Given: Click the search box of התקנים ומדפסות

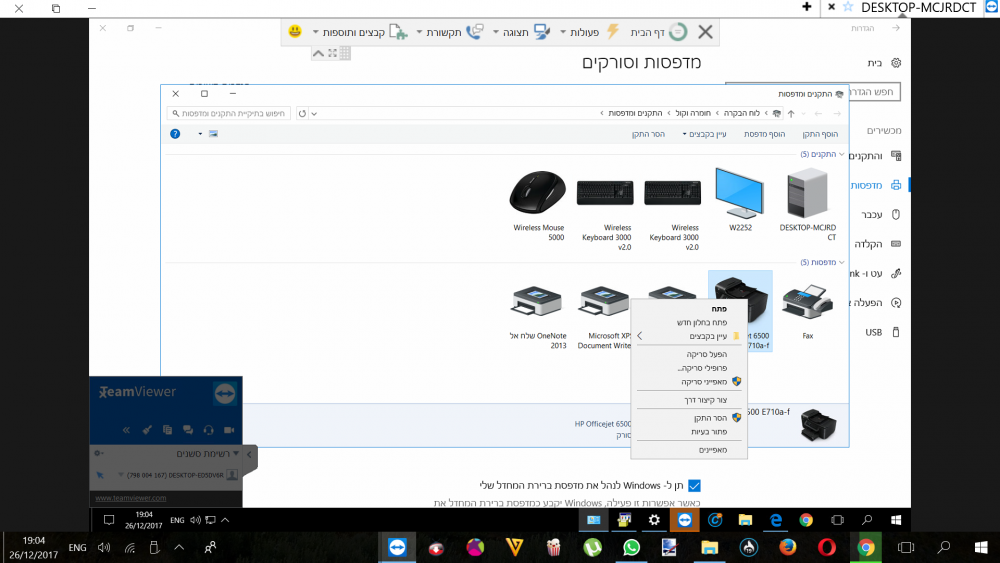Looking at the screenshot, I should tap(229, 113).
